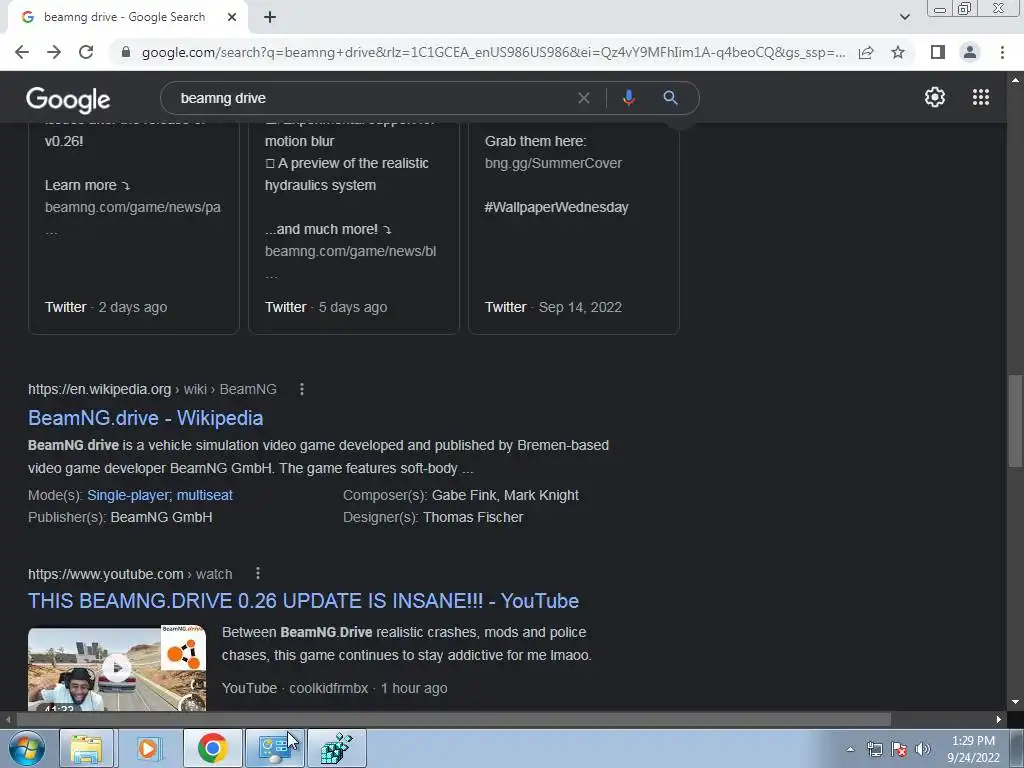1024x768 pixels.
Task: Open the tweet card from 2 days ago
Action: 134,229
